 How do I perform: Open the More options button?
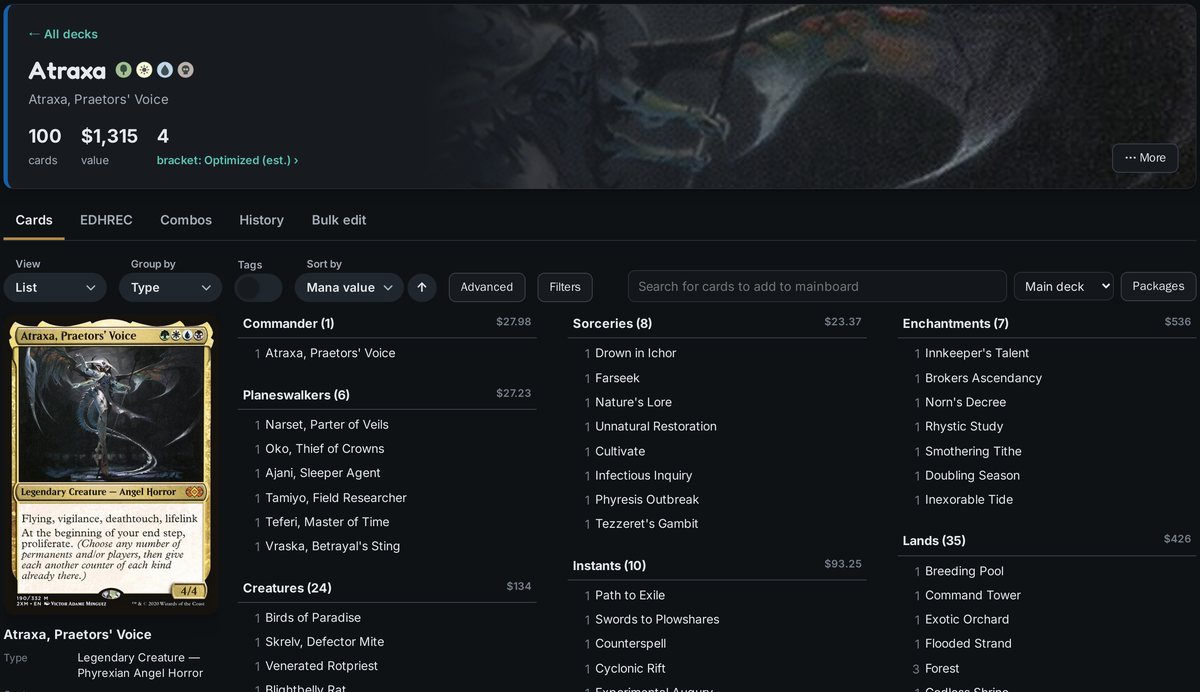pos(1145,158)
